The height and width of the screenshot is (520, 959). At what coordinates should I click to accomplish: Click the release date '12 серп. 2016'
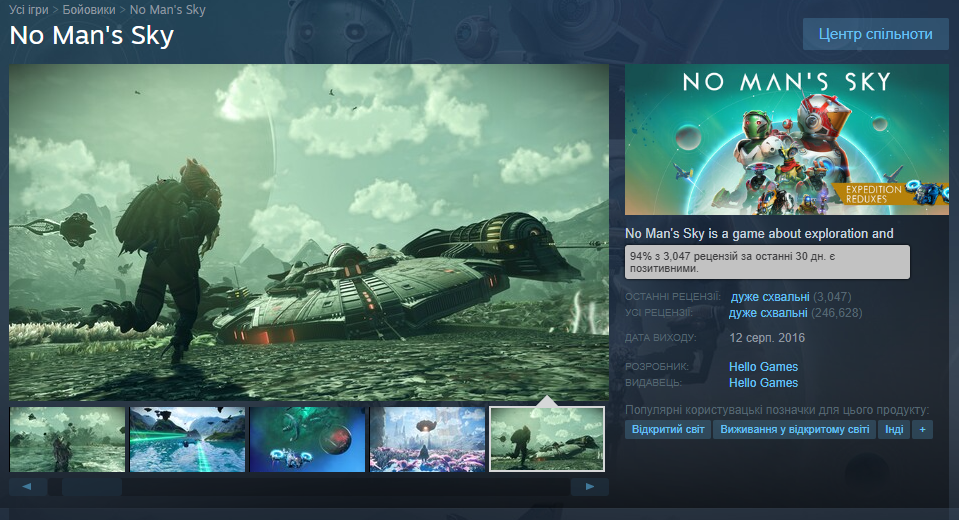pos(767,338)
